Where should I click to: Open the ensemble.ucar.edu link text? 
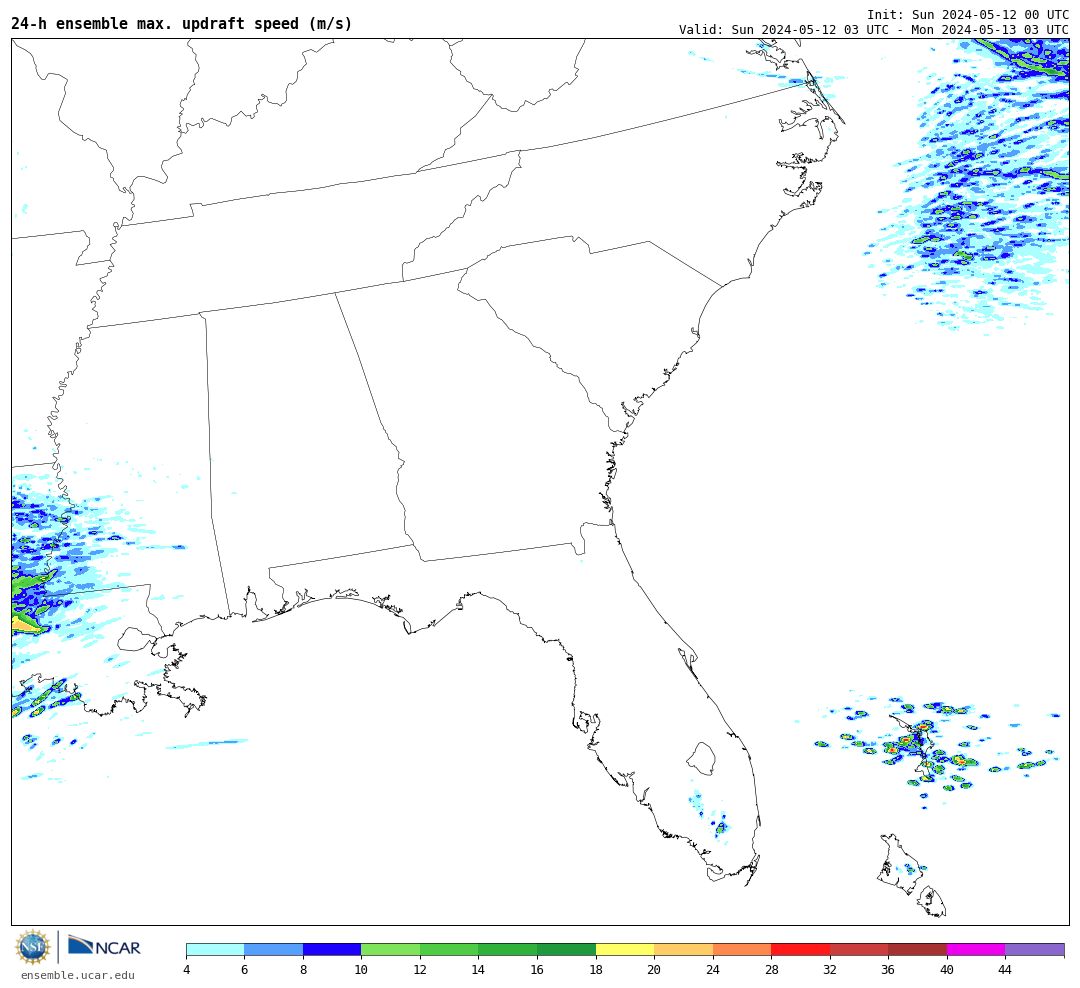pyautogui.click(x=78, y=975)
